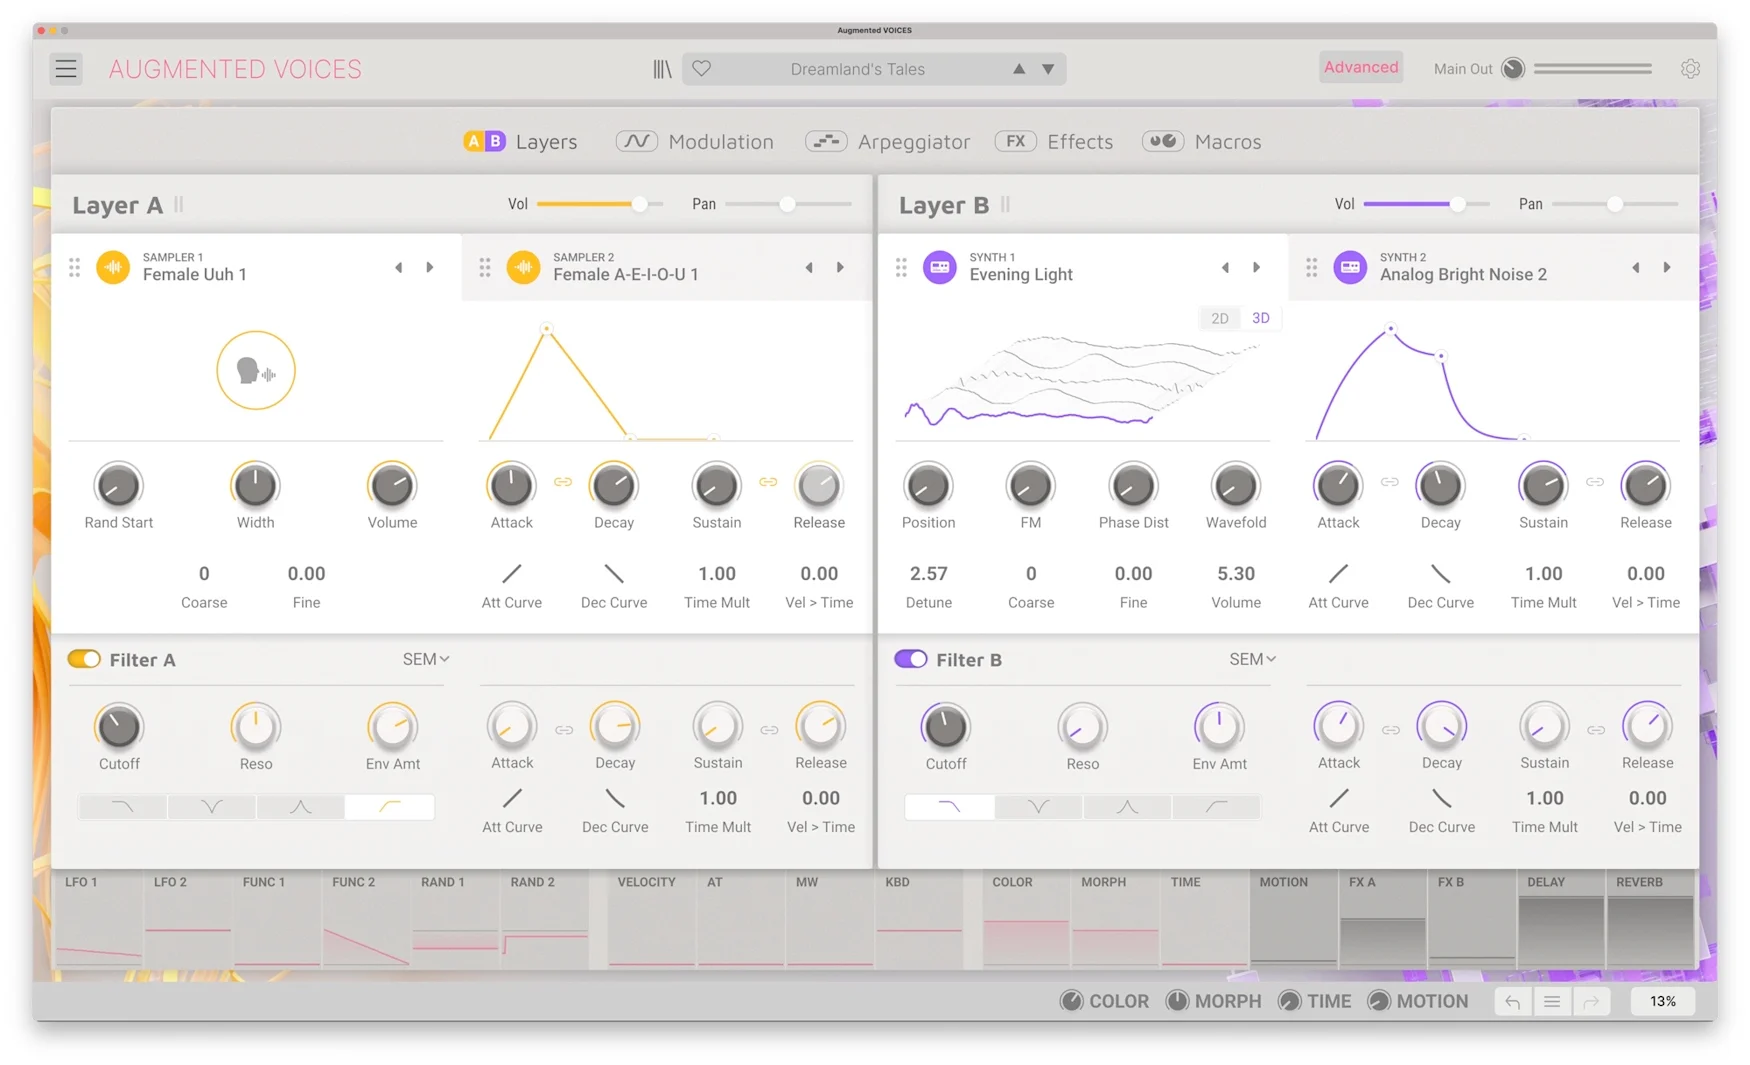
Task: Toggle Filter B switch
Action: coord(910,659)
